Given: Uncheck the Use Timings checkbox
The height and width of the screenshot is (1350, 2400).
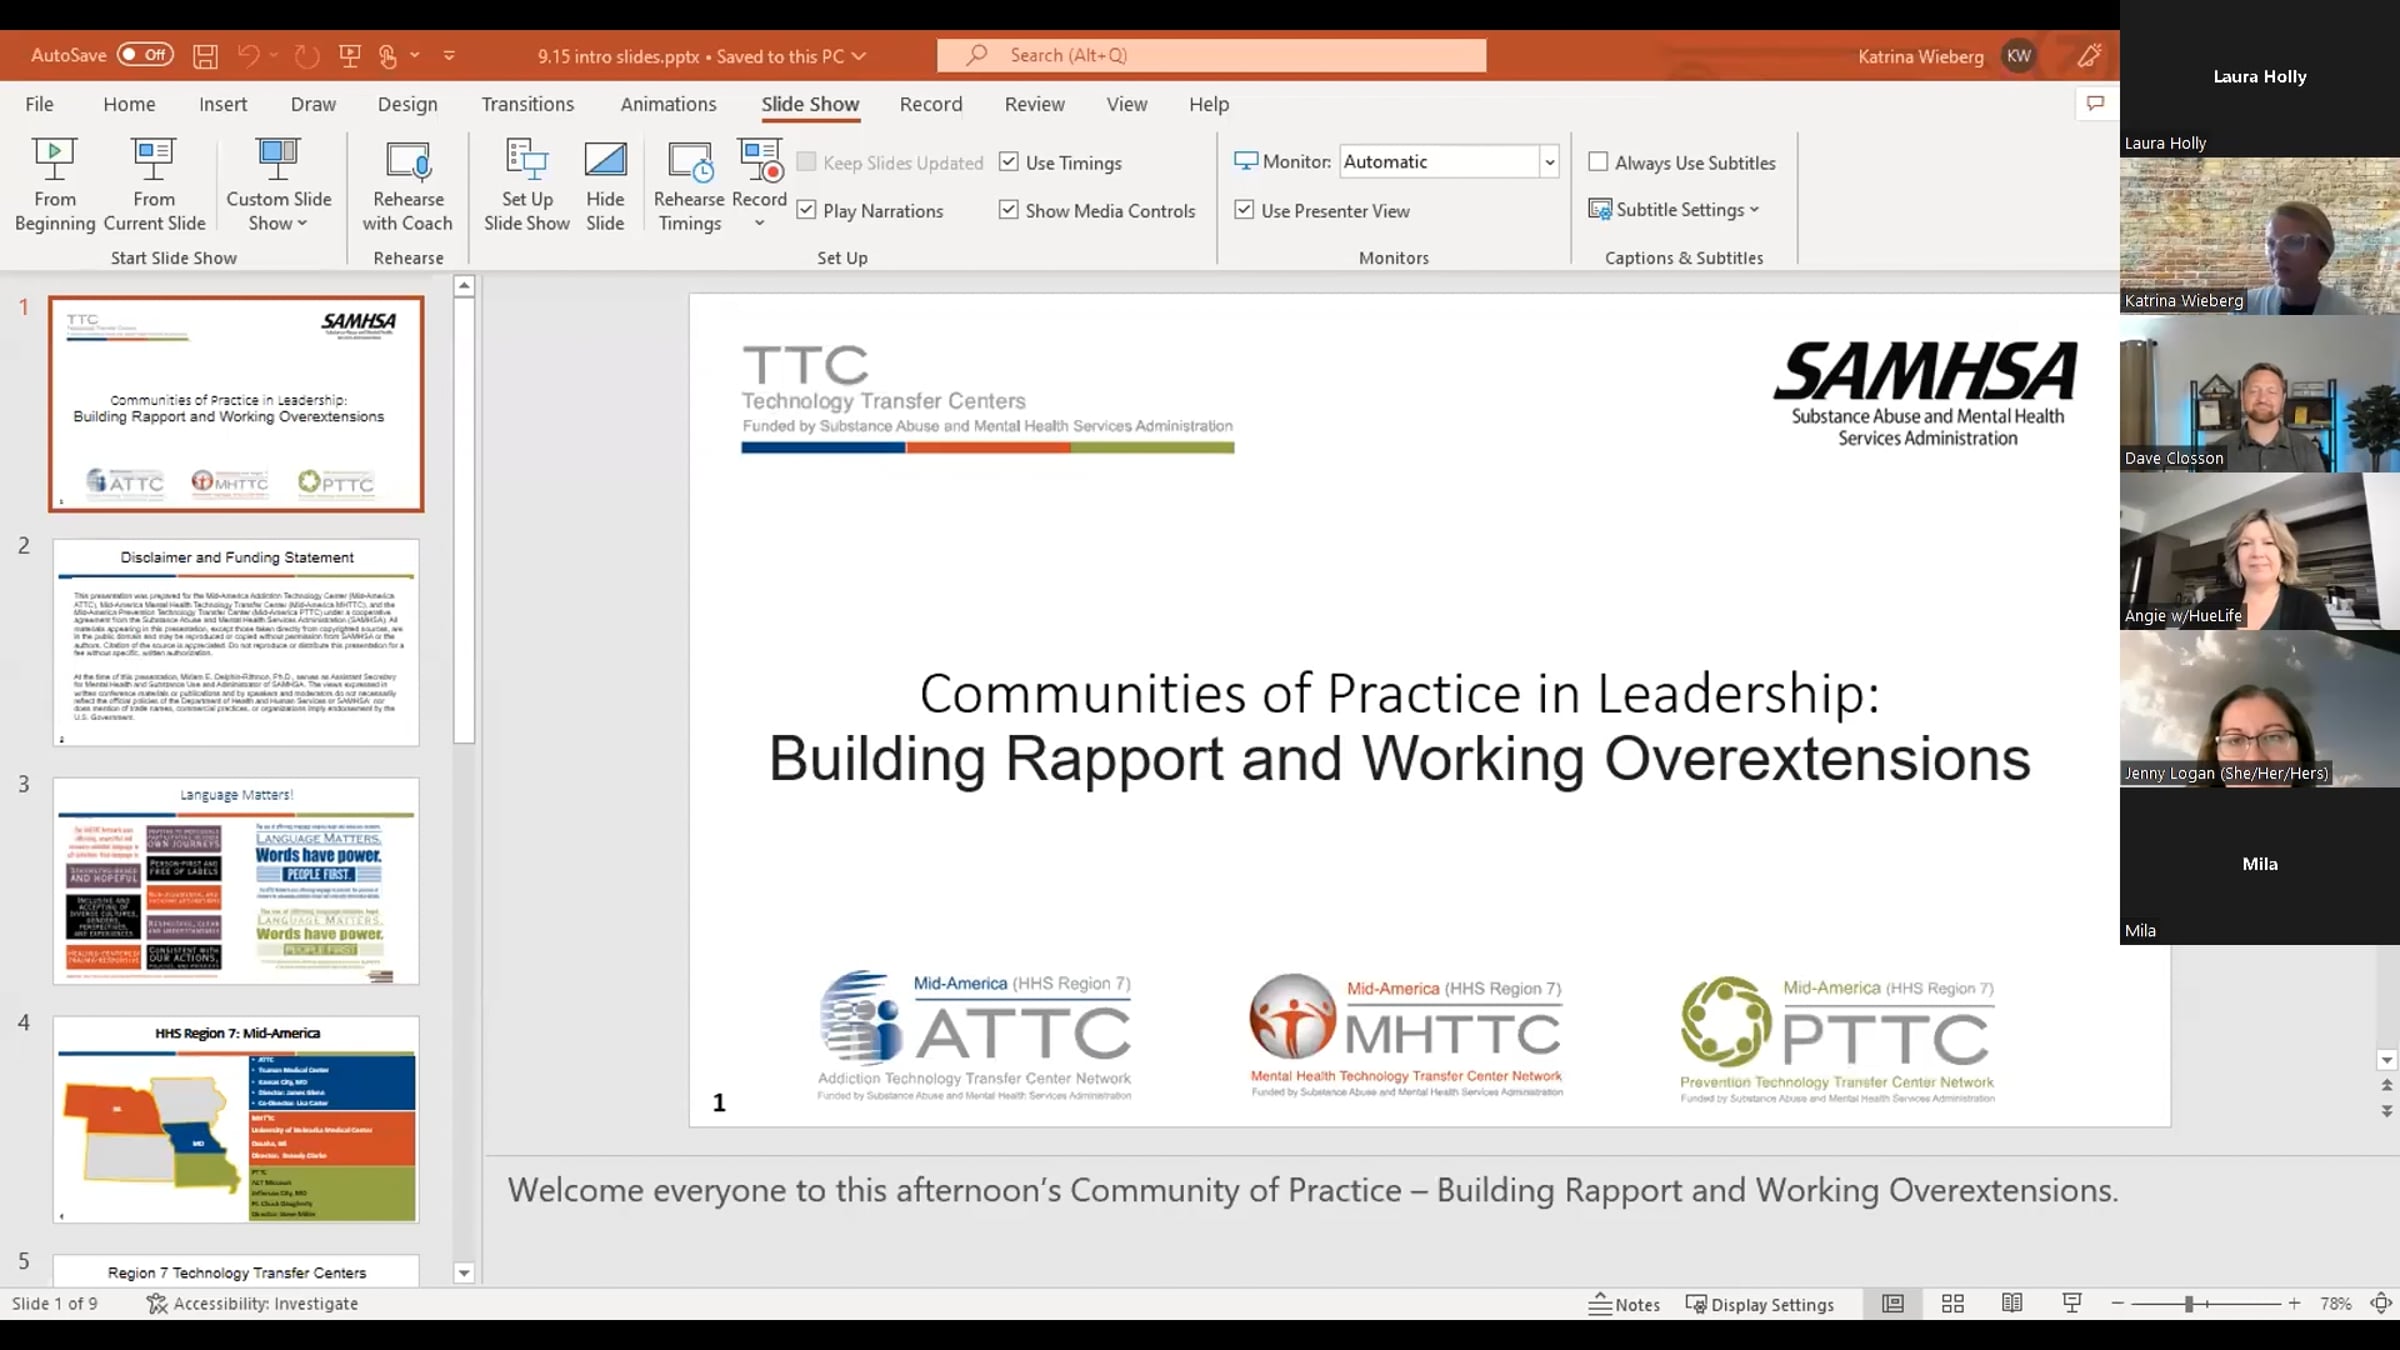Looking at the screenshot, I should point(1009,162).
